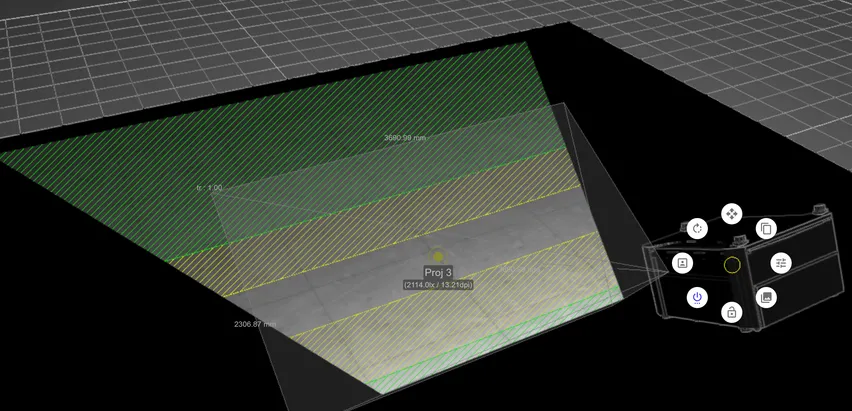Click the "3680.99 mm" dimension label
The image size is (852, 411).
point(405,138)
